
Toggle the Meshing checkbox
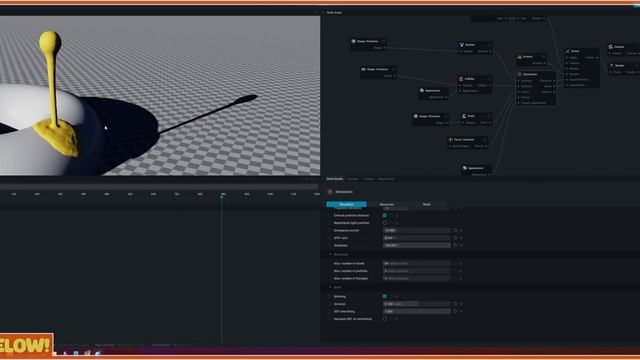384,296
